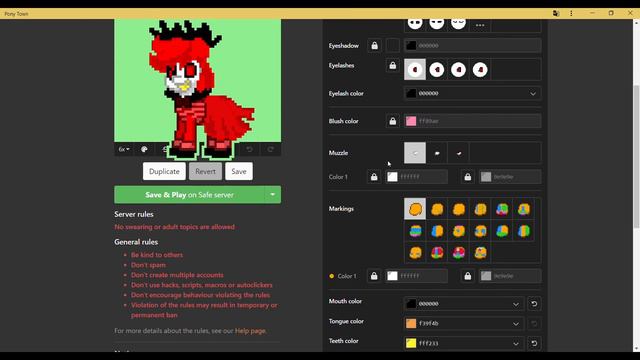Click the ffffff color field under Muzzle

417,177
